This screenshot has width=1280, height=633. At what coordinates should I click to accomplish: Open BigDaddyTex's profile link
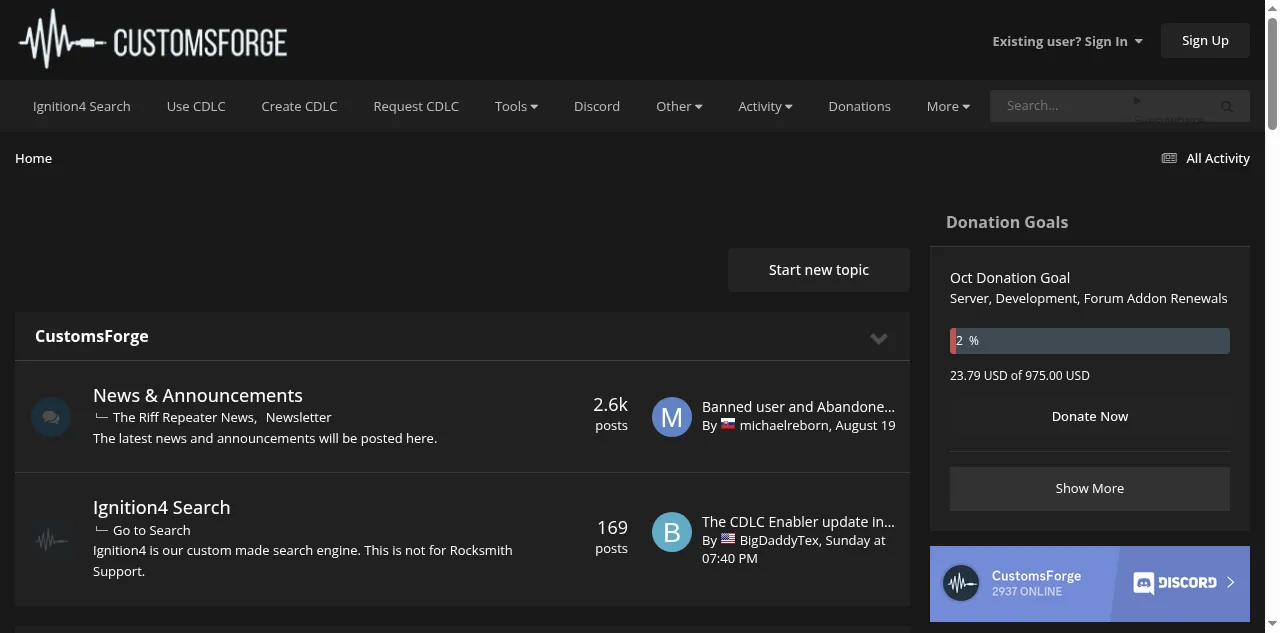(779, 540)
